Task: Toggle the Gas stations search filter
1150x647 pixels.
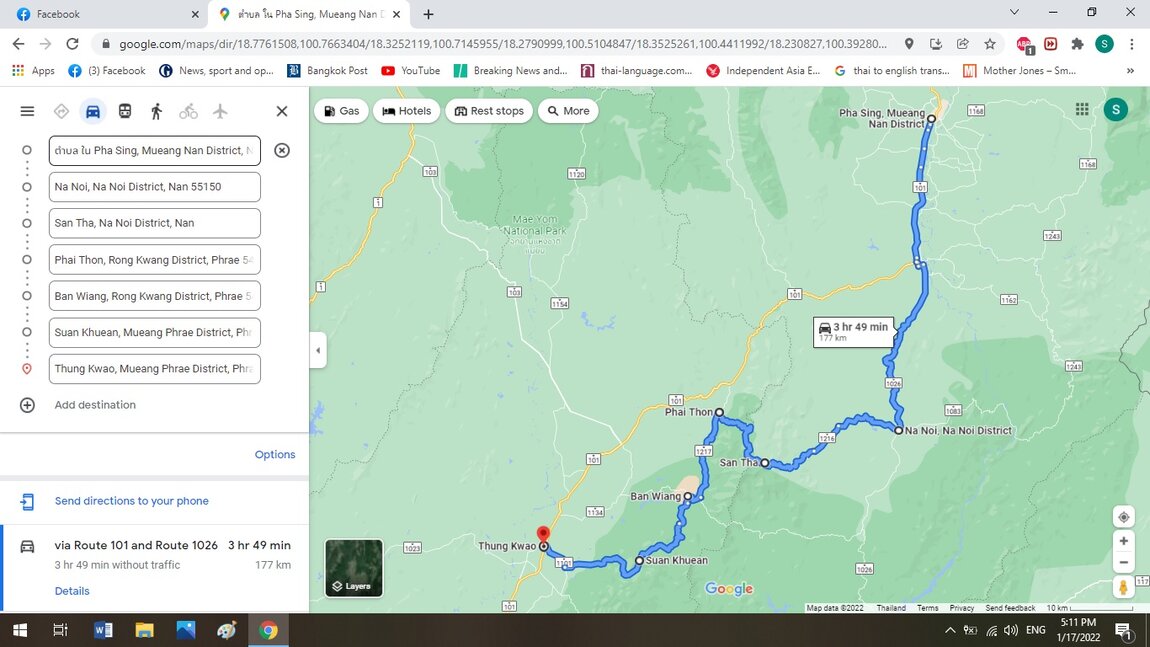Action: pos(340,110)
